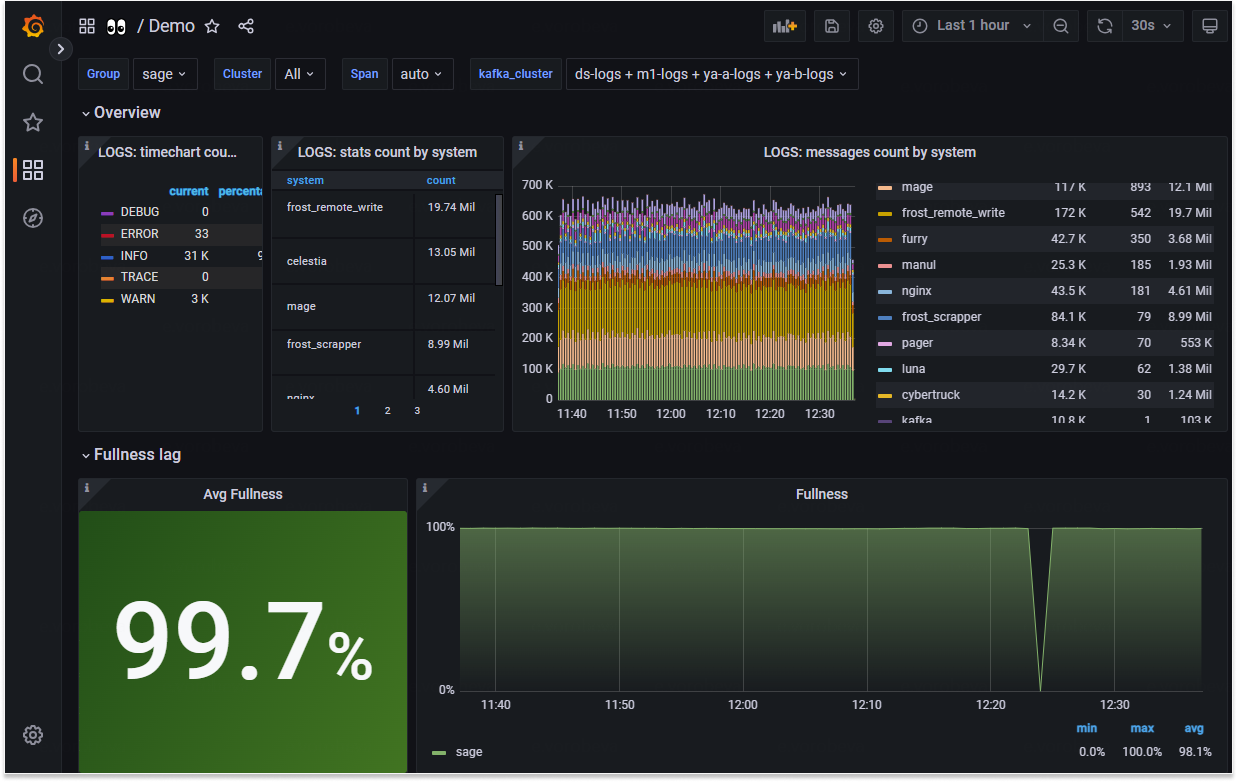1237x782 pixels.
Task: Click the stats table vertical scrollbar
Action: 499,240
